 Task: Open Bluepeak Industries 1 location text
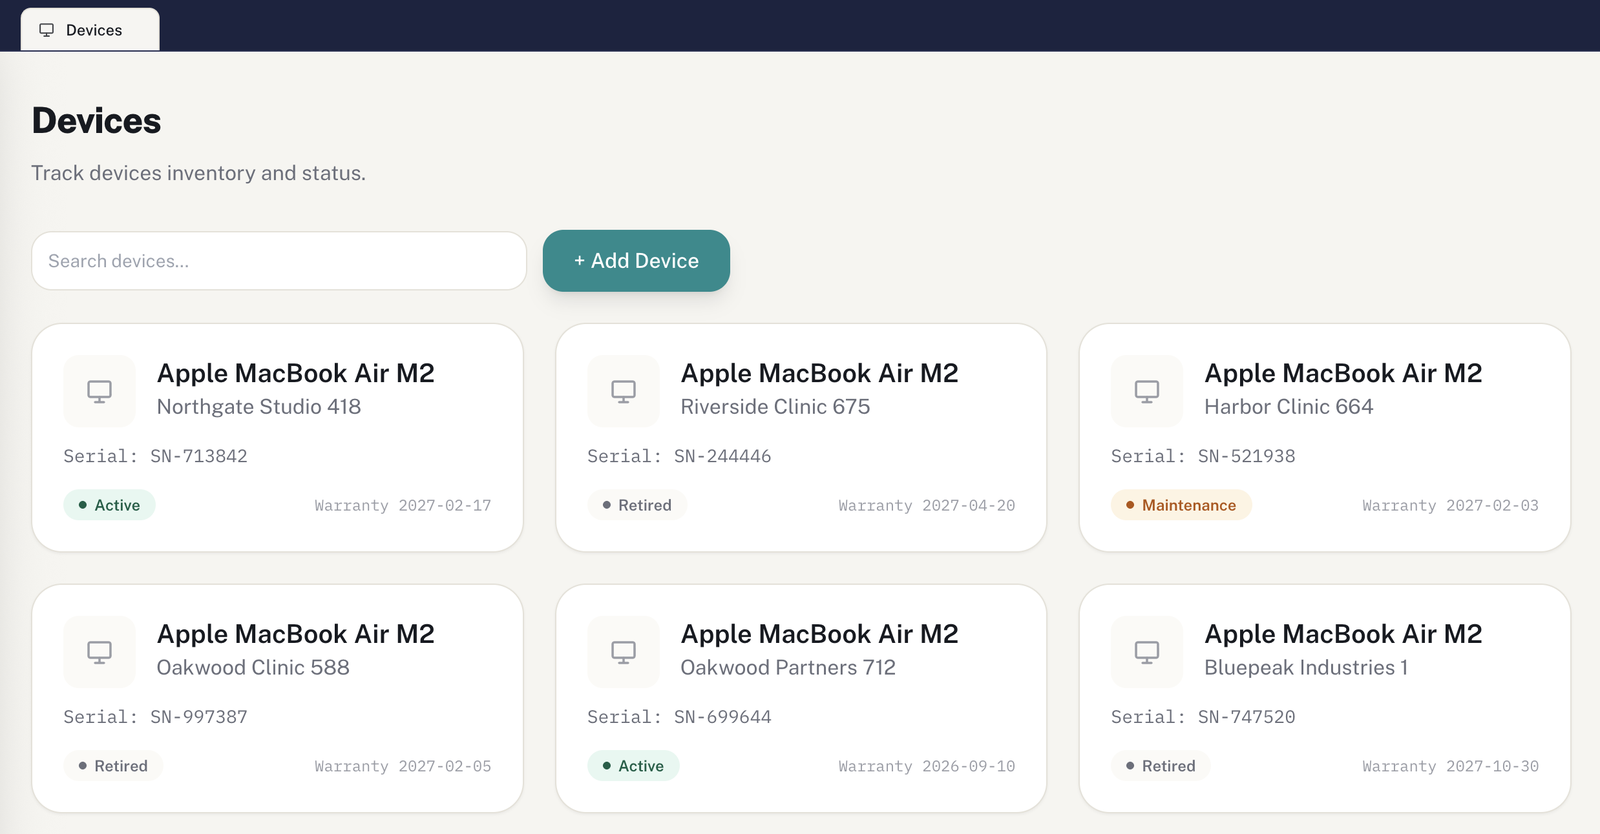click(1306, 668)
